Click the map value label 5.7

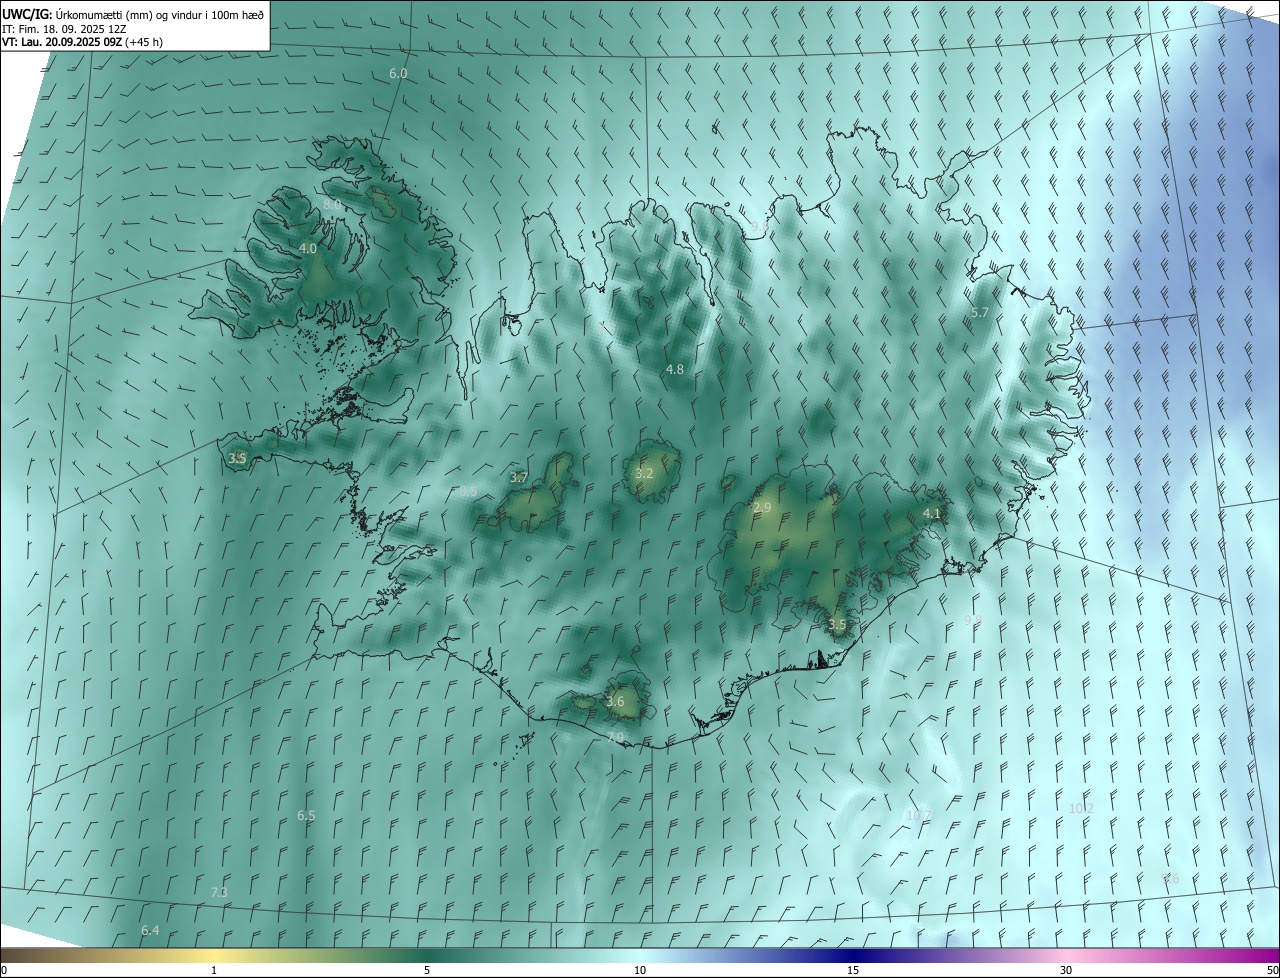980,313
